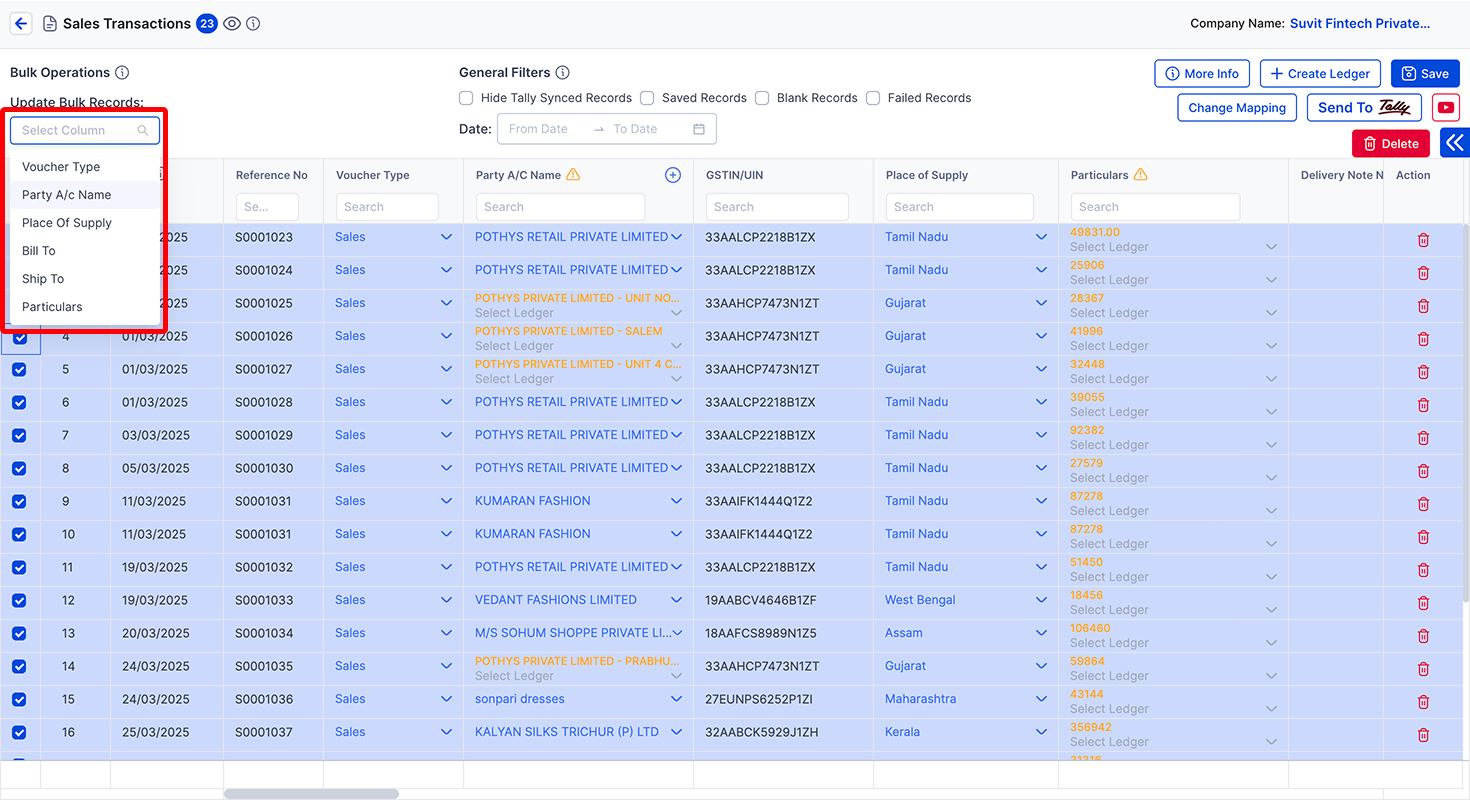Open Change Mapping
The height and width of the screenshot is (800, 1470).
click(x=1237, y=108)
